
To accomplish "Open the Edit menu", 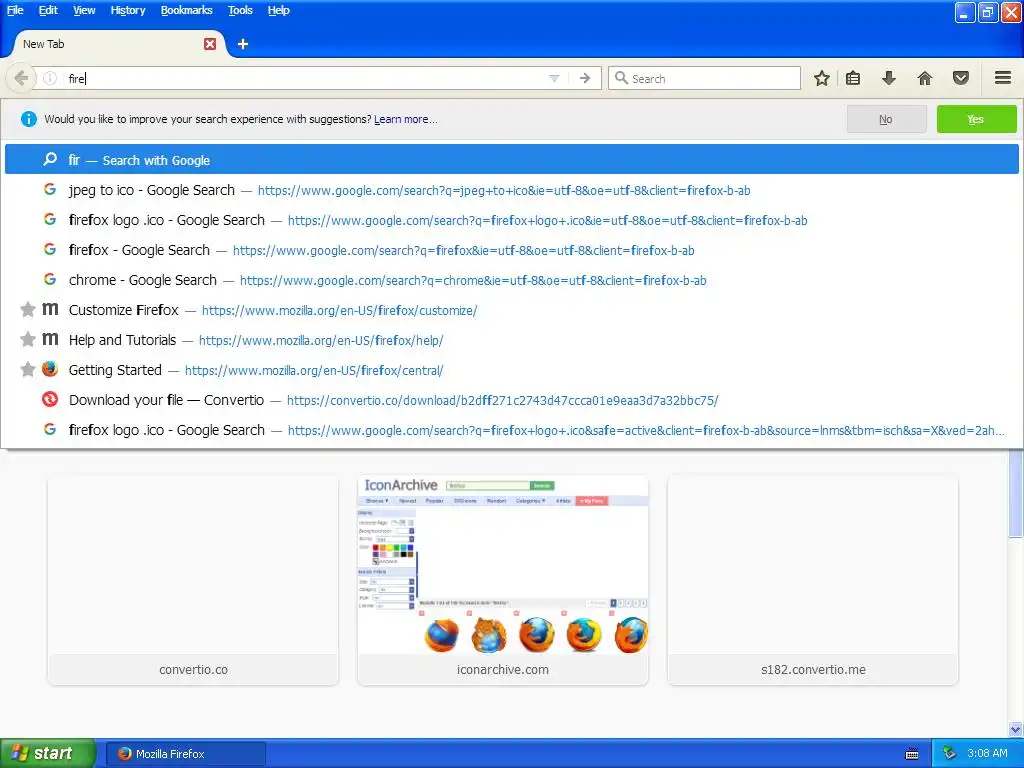I will (48, 10).
